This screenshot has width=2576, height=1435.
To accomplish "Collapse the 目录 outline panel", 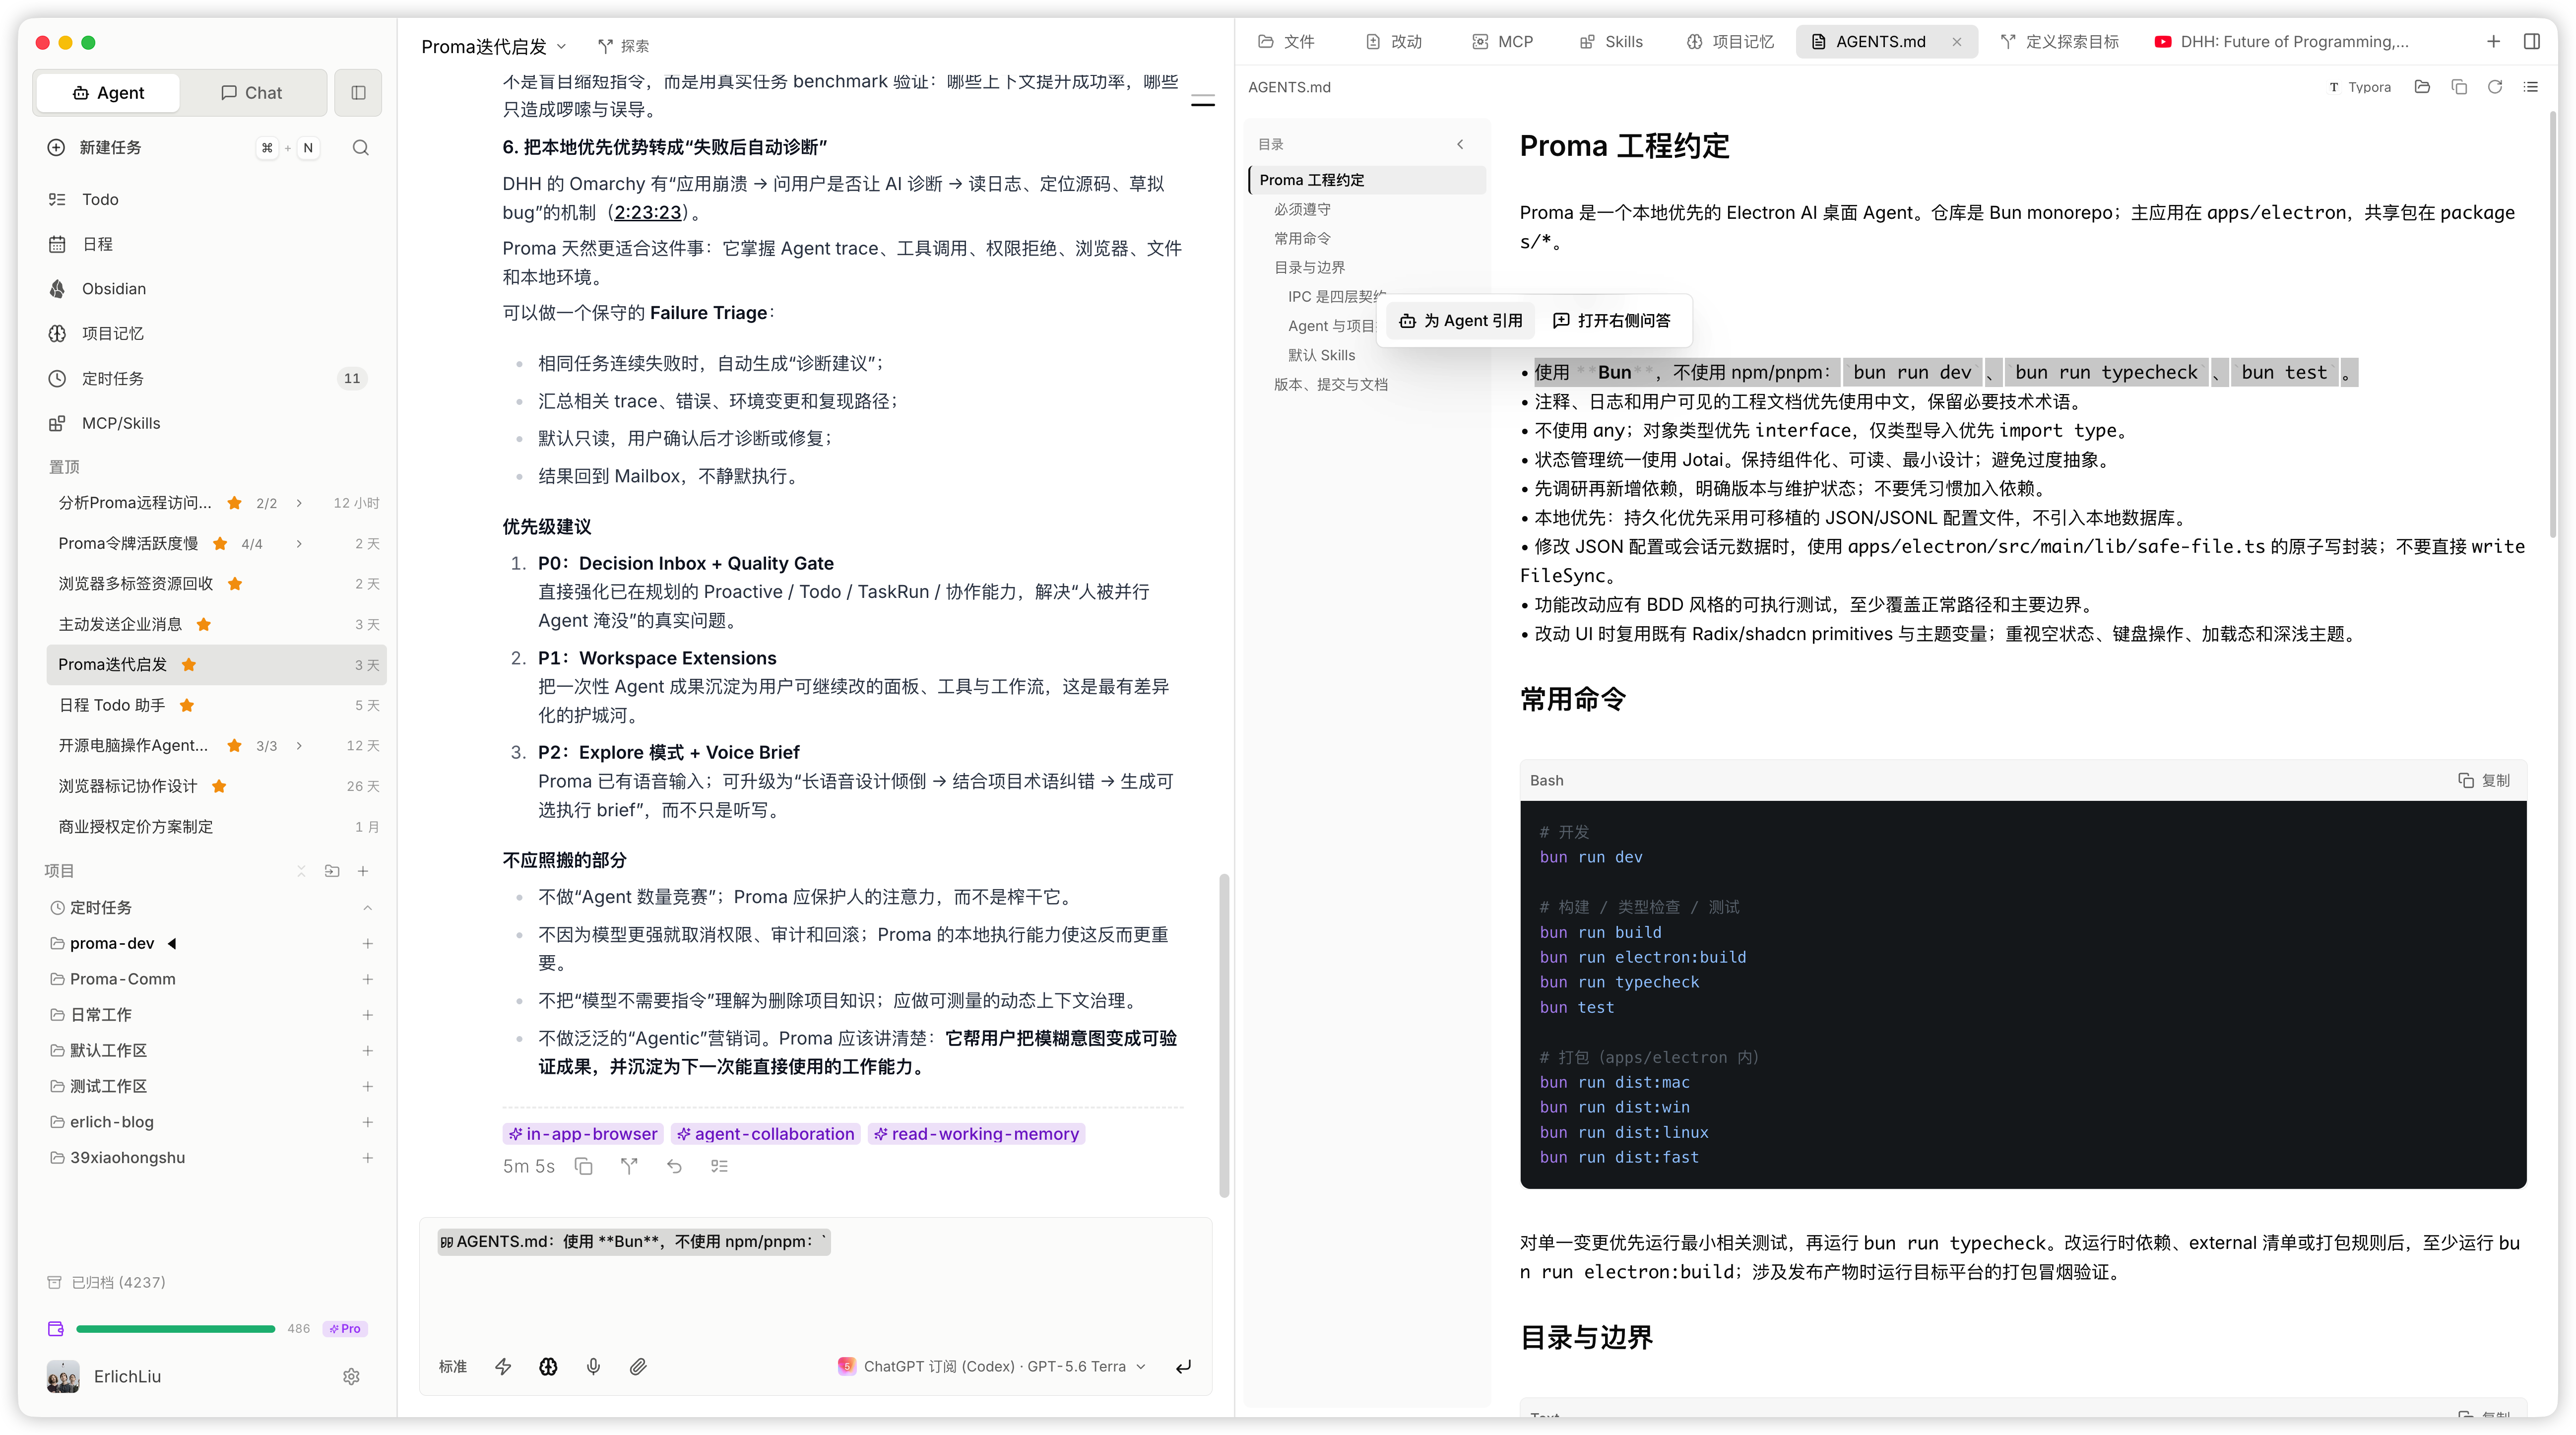I will [1460, 144].
